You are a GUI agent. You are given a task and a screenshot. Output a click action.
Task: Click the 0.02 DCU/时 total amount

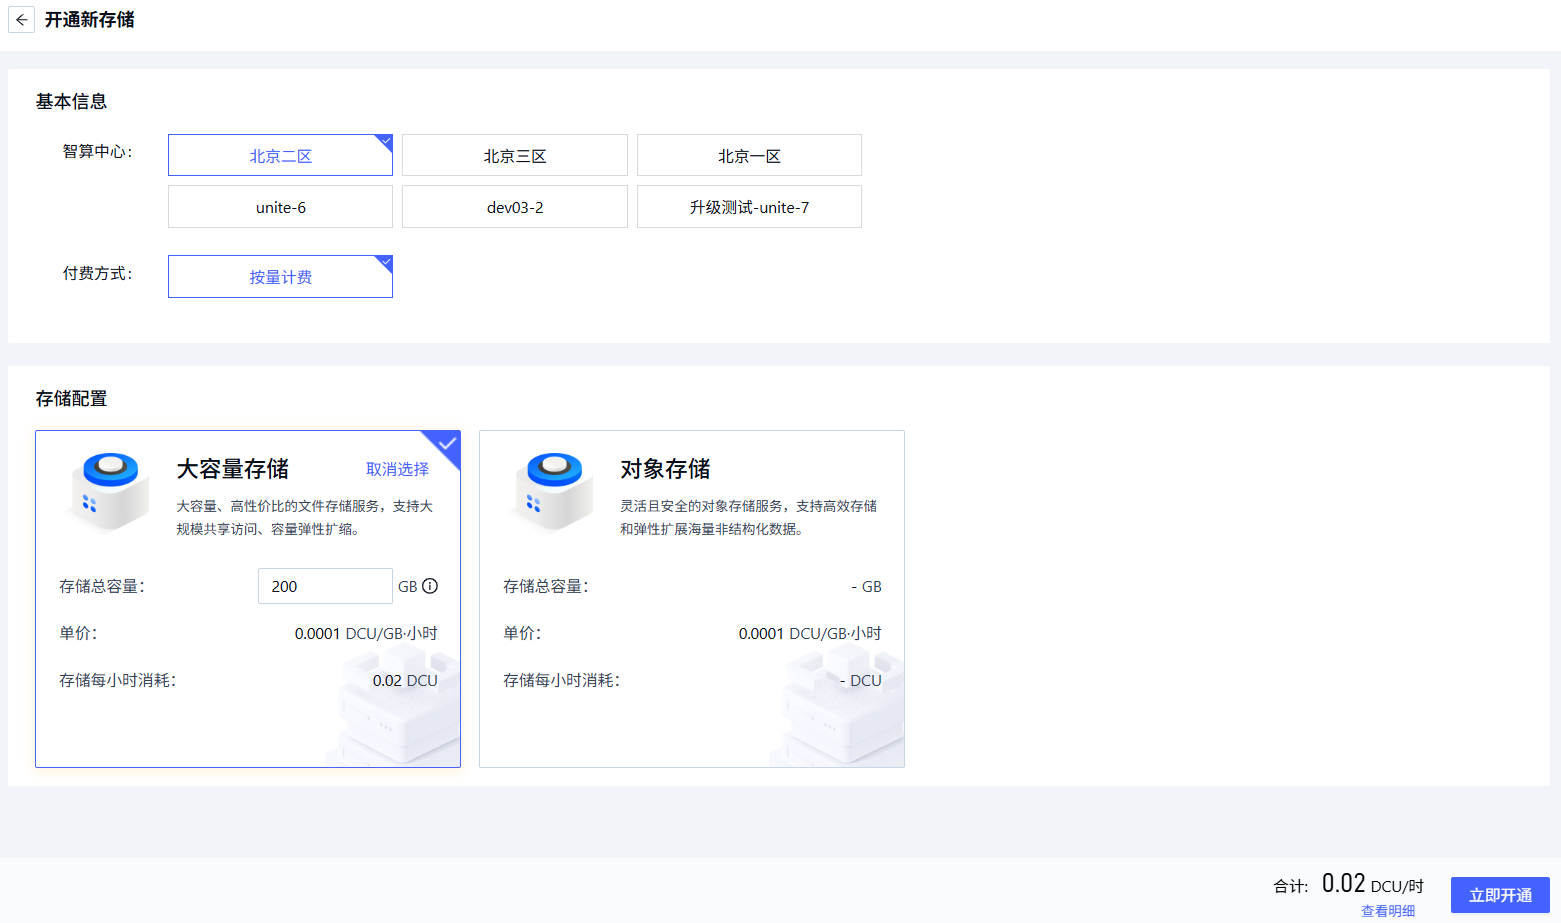[x=1372, y=884]
